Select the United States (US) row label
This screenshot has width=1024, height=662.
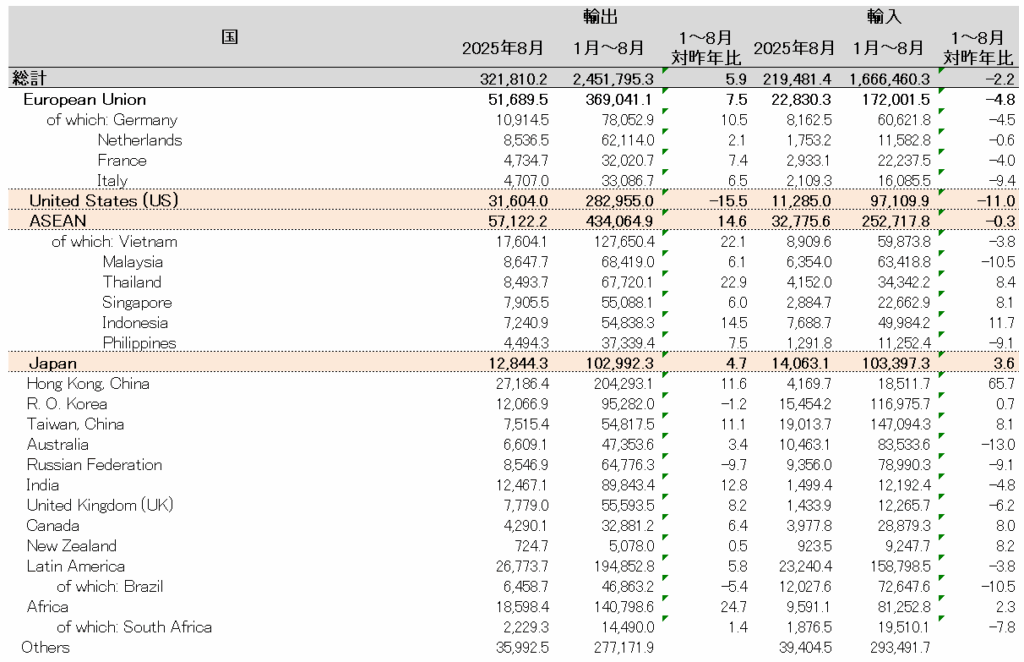click(103, 200)
